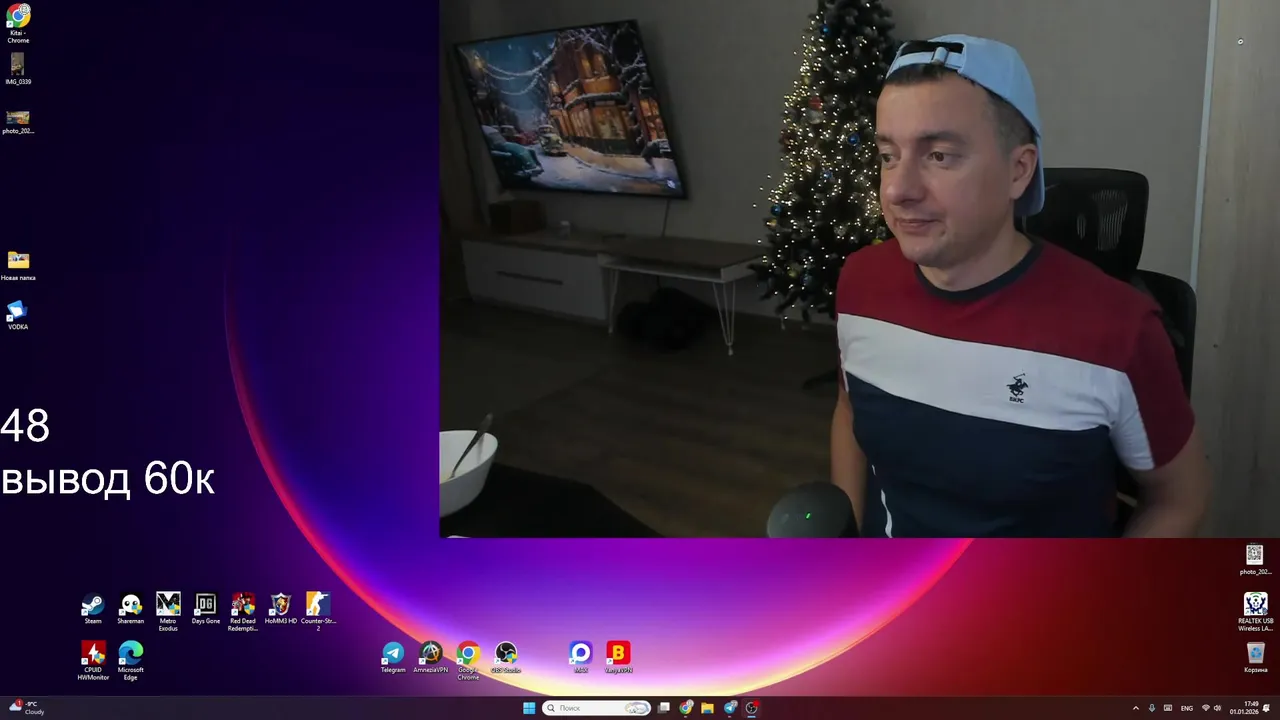Open the Windows Start menu
The width and height of the screenshot is (1280, 720).
click(529, 708)
